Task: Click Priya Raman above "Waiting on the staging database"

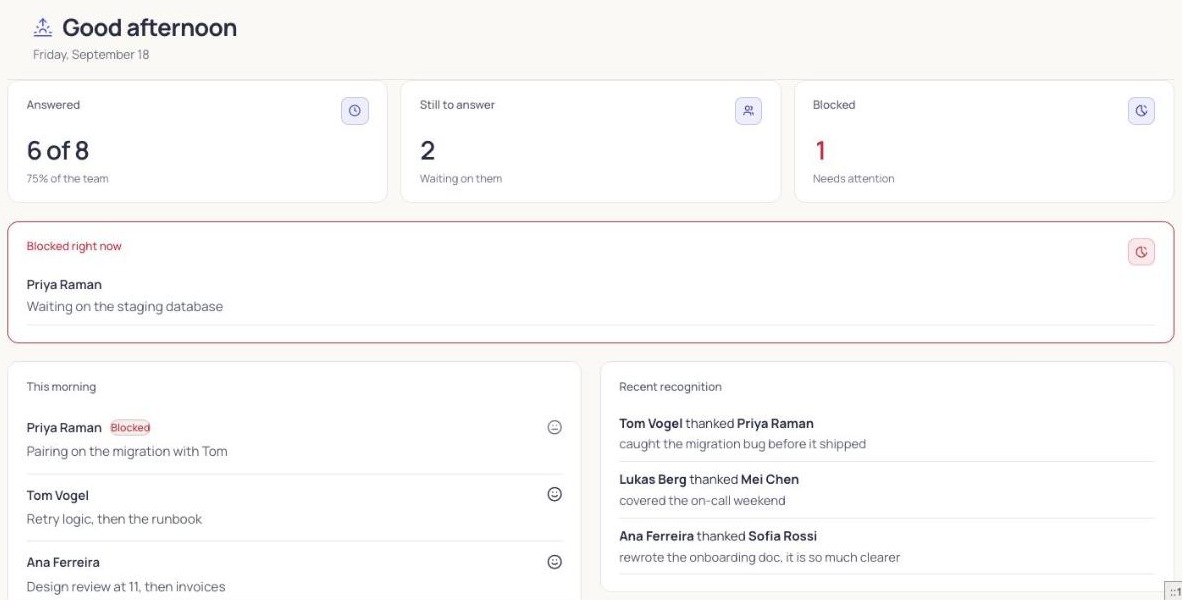Action: click(64, 285)
